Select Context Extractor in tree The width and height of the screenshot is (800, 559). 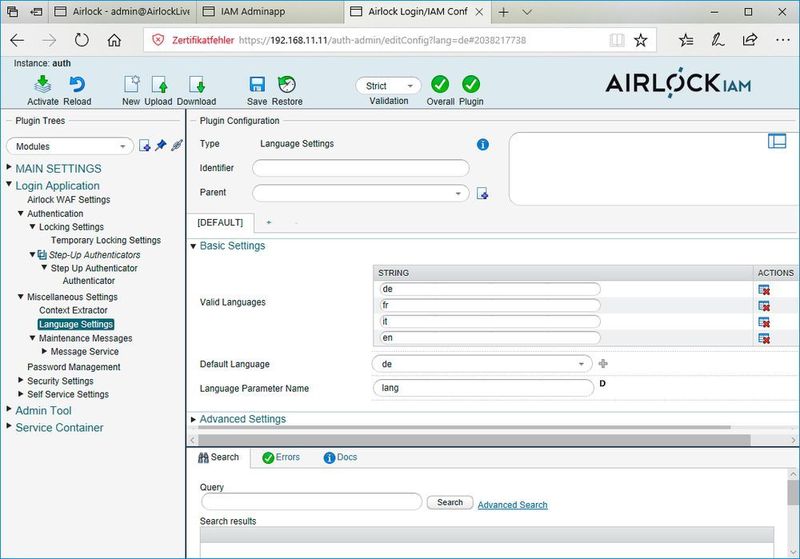(x=73, y=310)
